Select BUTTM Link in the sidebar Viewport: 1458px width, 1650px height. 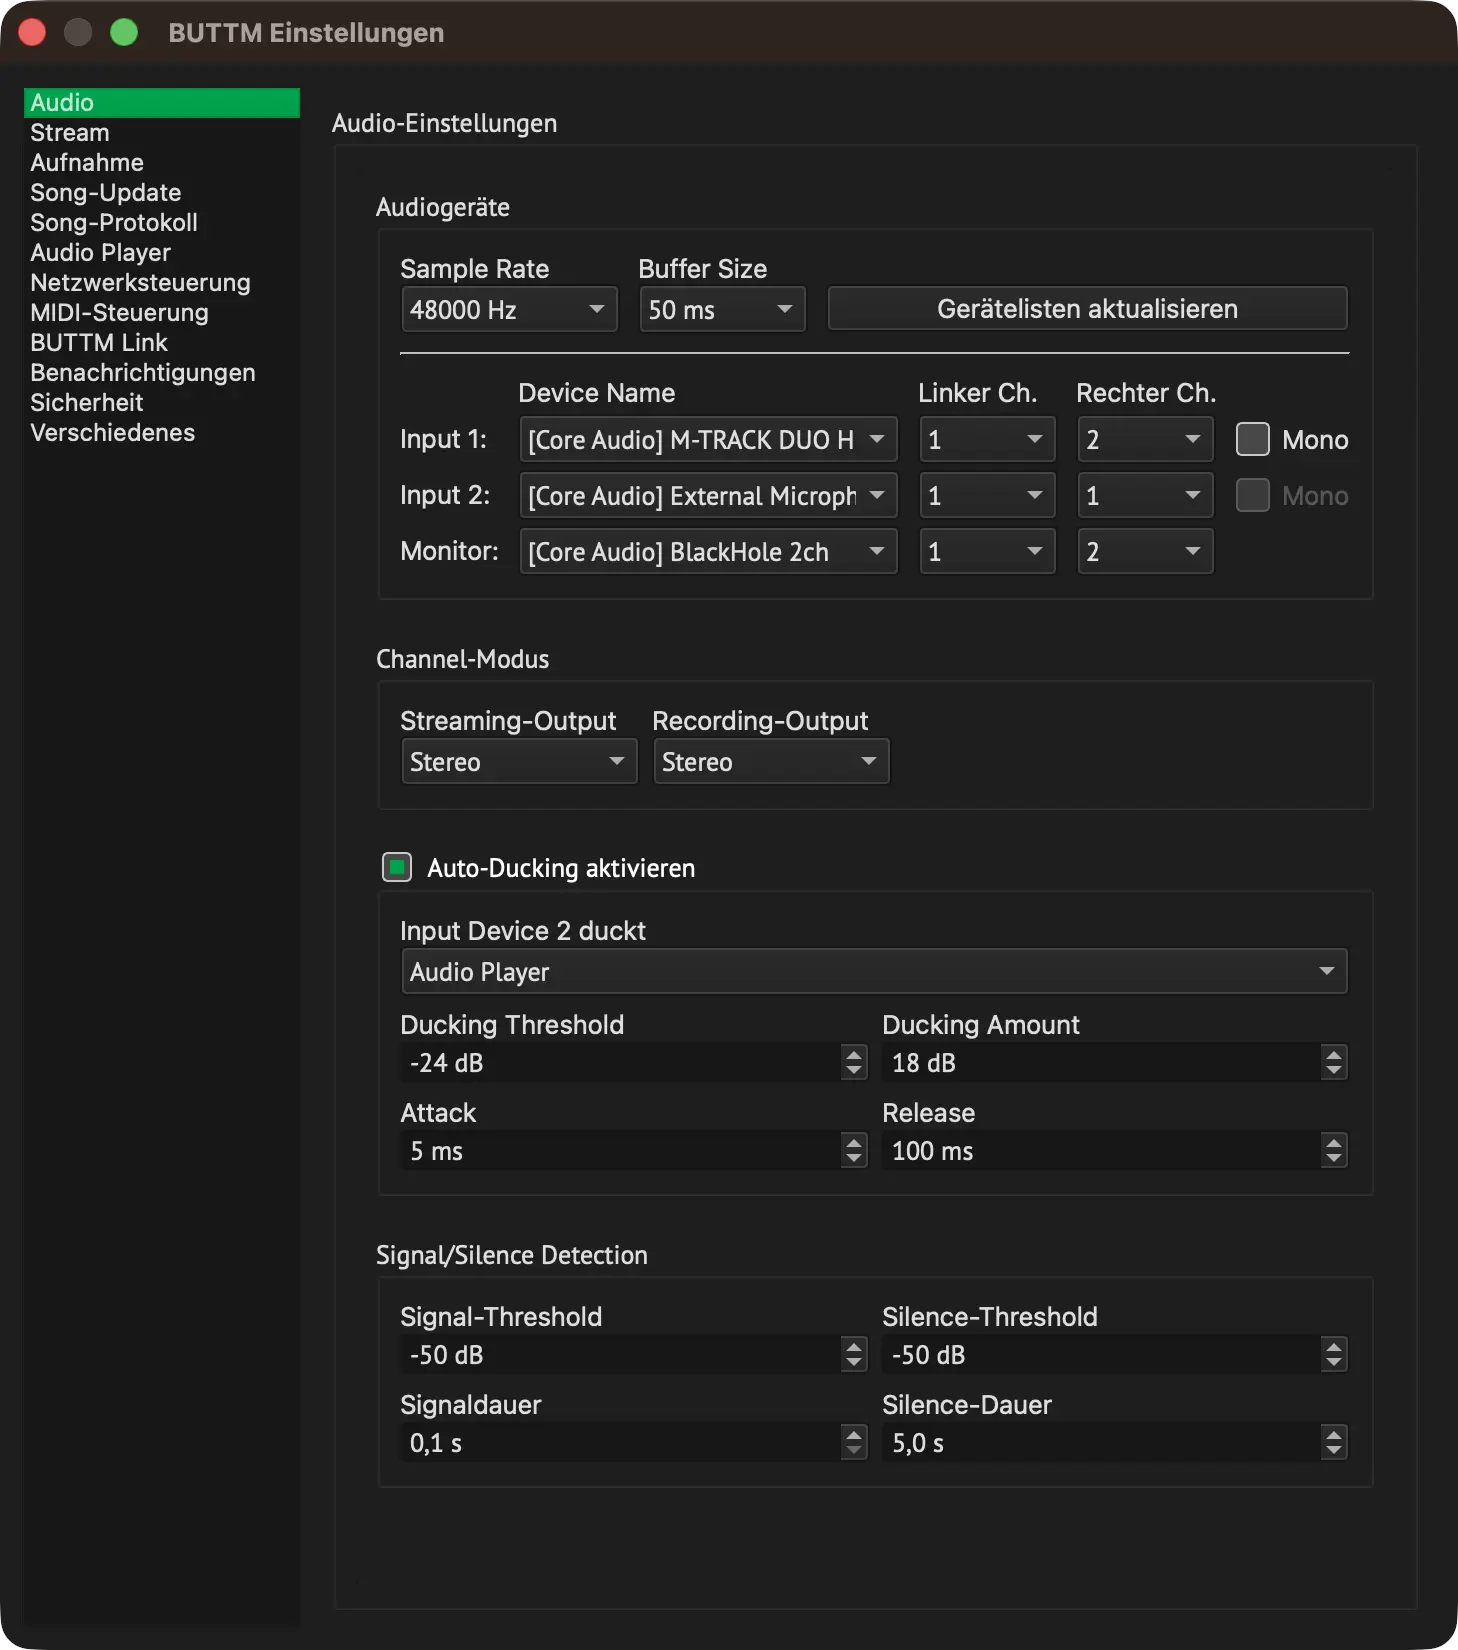pyautogui.click(x=161, y=343)
